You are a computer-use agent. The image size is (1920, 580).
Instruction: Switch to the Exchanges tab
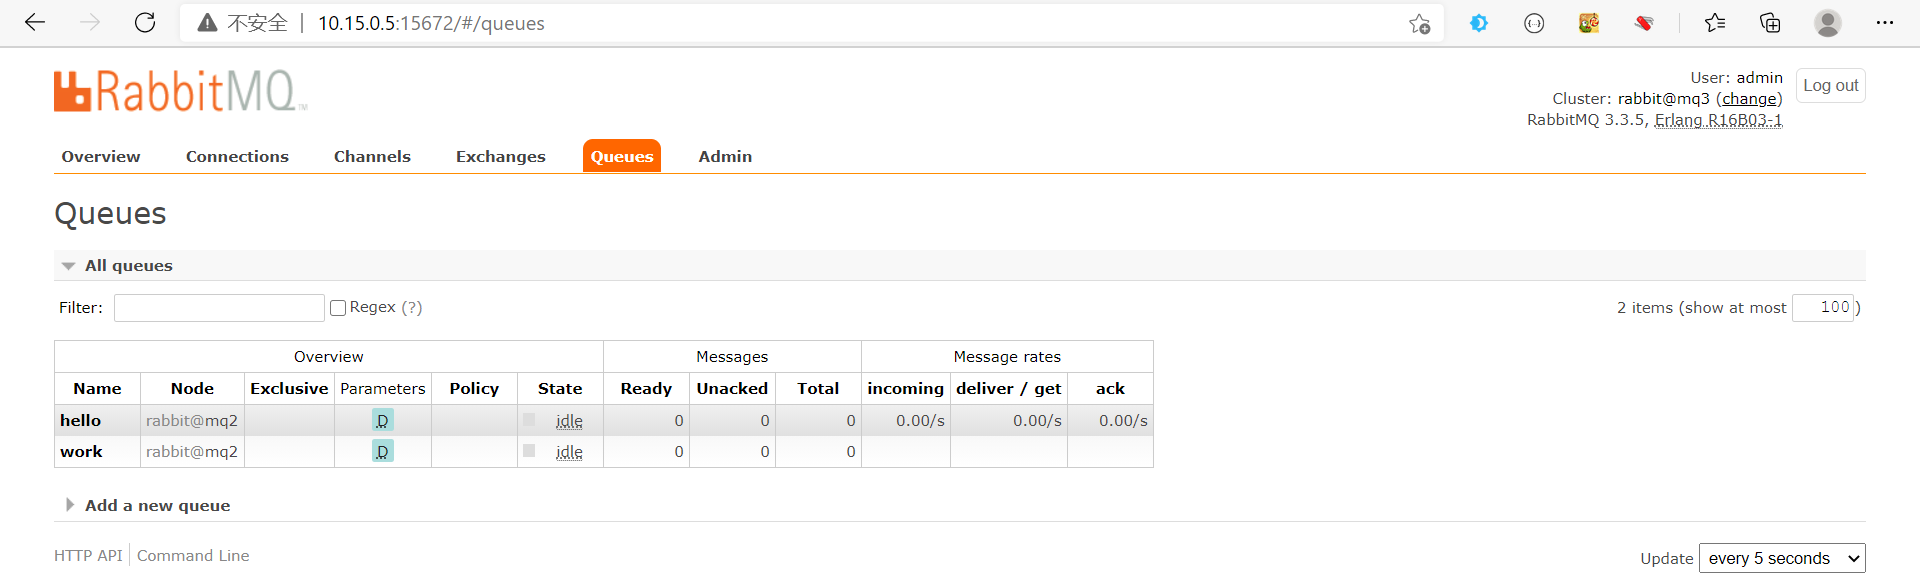500,157
